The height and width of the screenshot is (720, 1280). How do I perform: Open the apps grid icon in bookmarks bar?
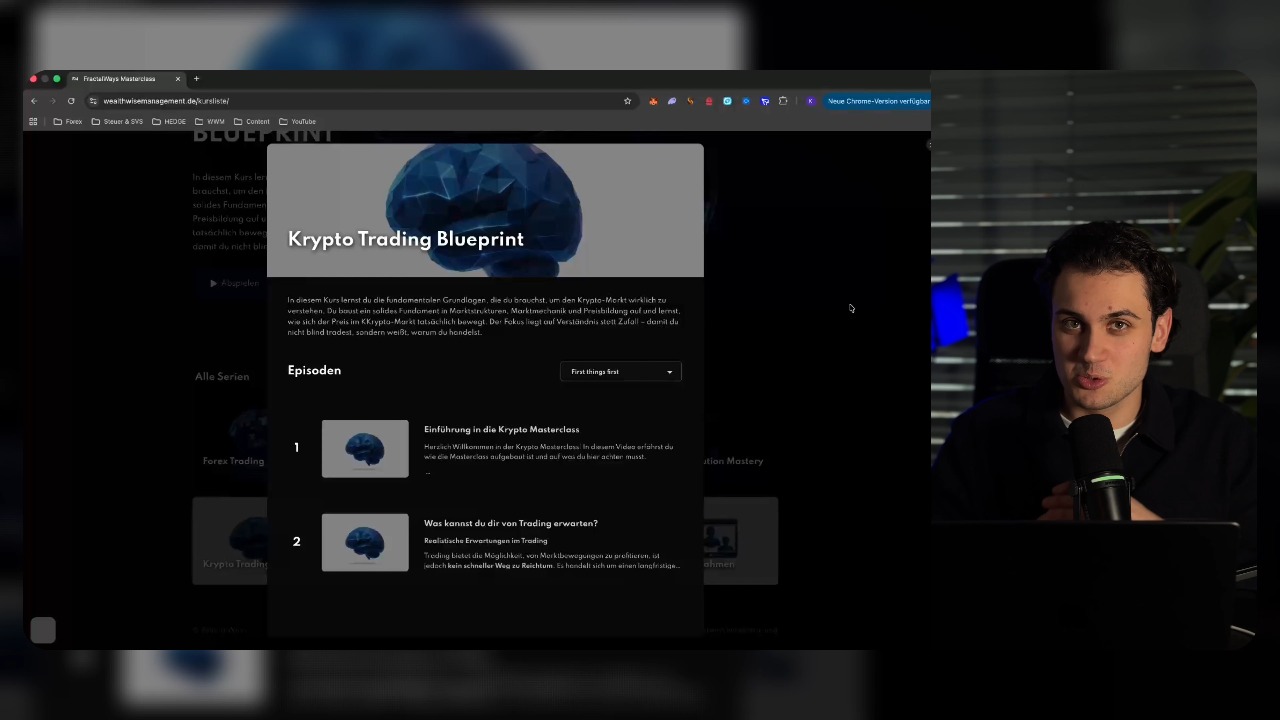[x=33, y=122]
